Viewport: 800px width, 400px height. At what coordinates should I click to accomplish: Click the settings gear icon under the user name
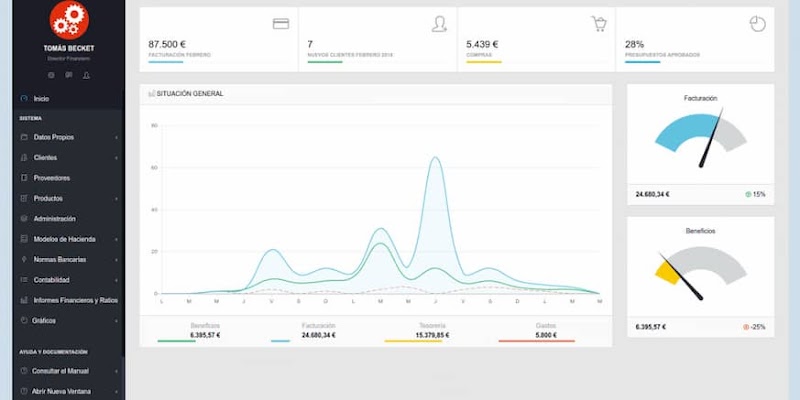(52, 75)
